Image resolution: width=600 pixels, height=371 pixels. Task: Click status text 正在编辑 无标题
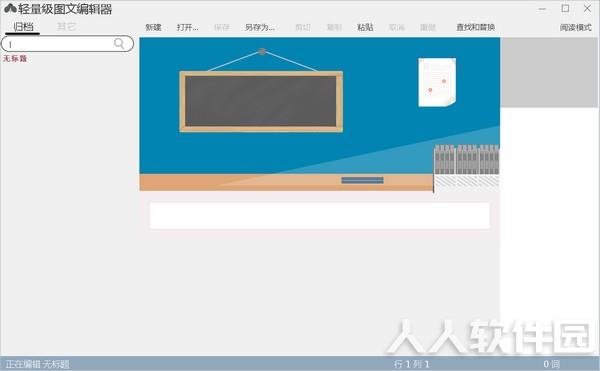[x=38, y=364]
